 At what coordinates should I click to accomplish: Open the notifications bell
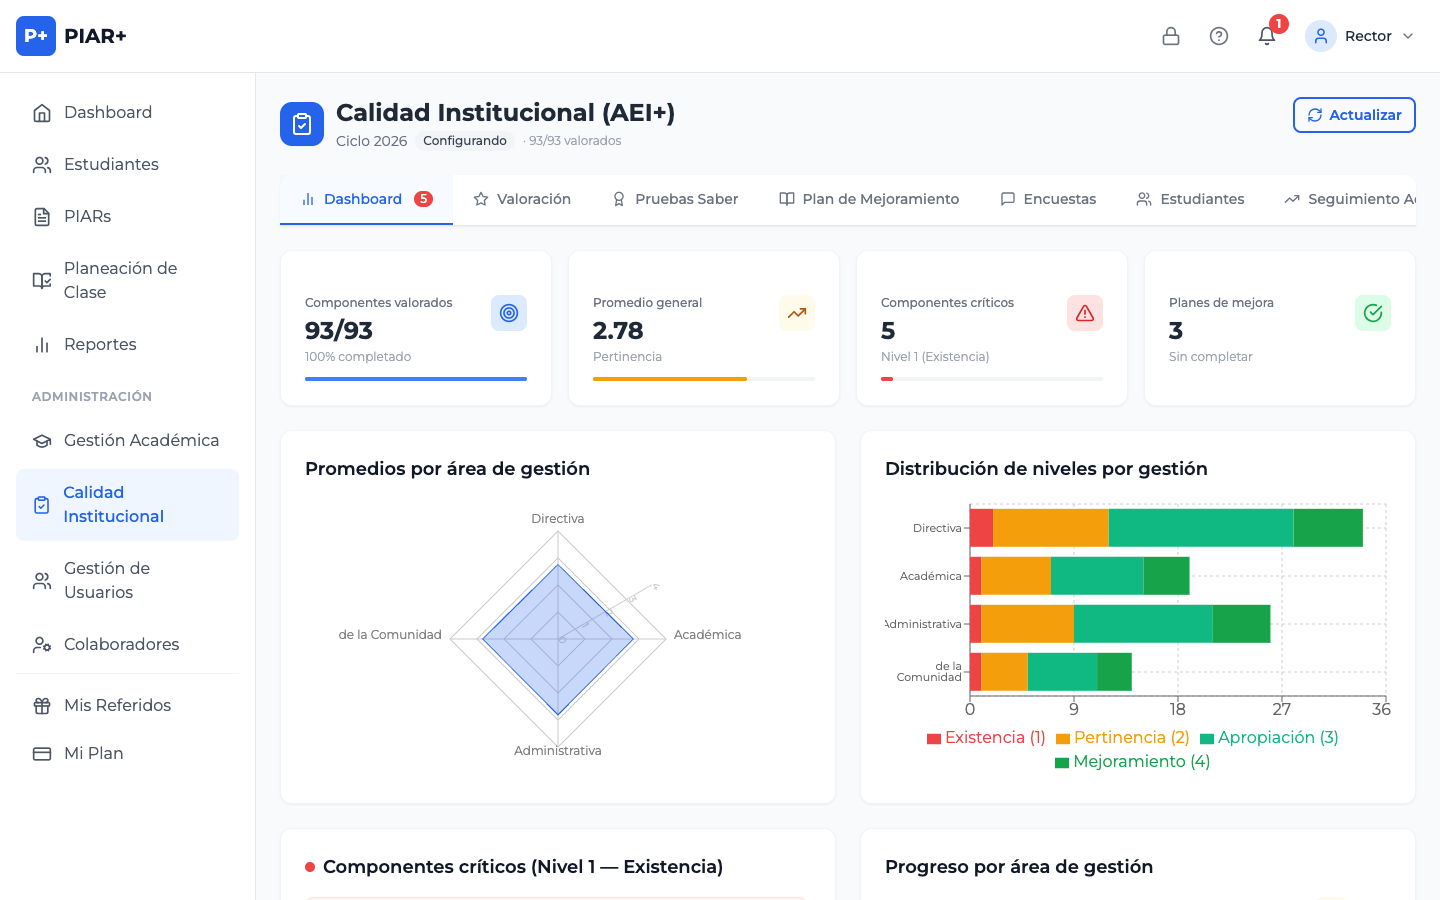click(1267, 36)
